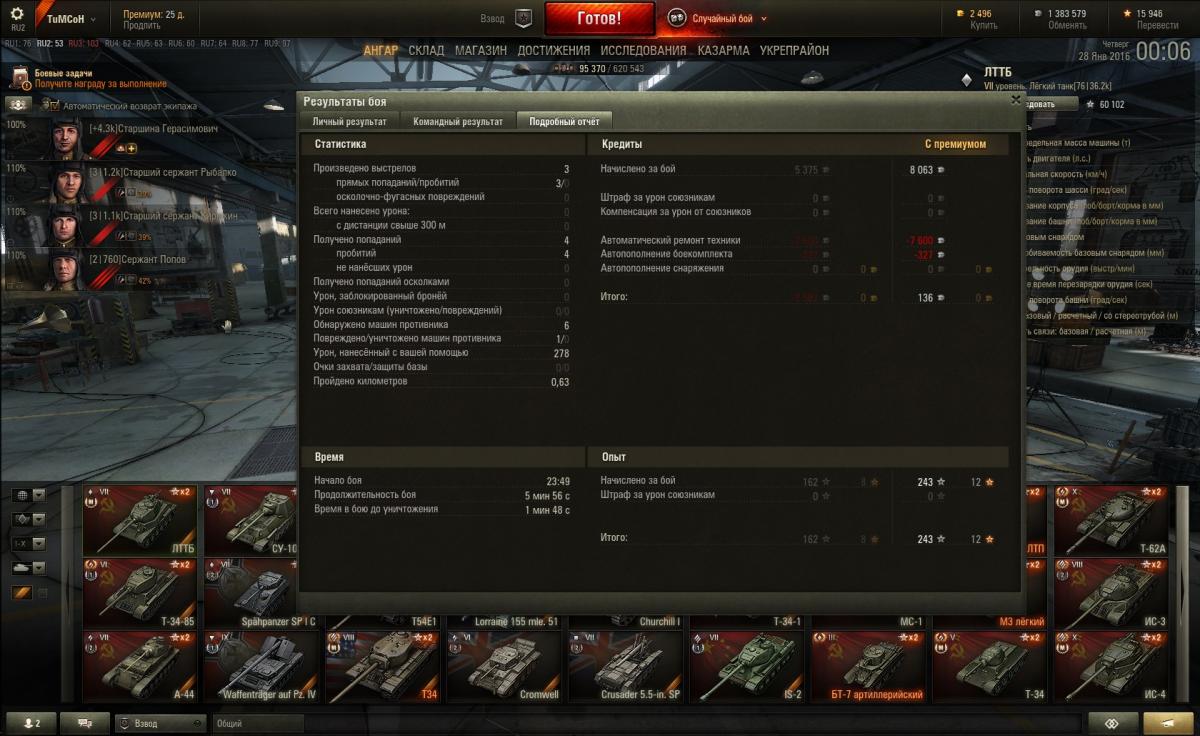Image resolution: width=1200 pixels, height=736 pixels.
Task: Click the Боевые задачи missions icon
Action: click(x=19, y=79)
